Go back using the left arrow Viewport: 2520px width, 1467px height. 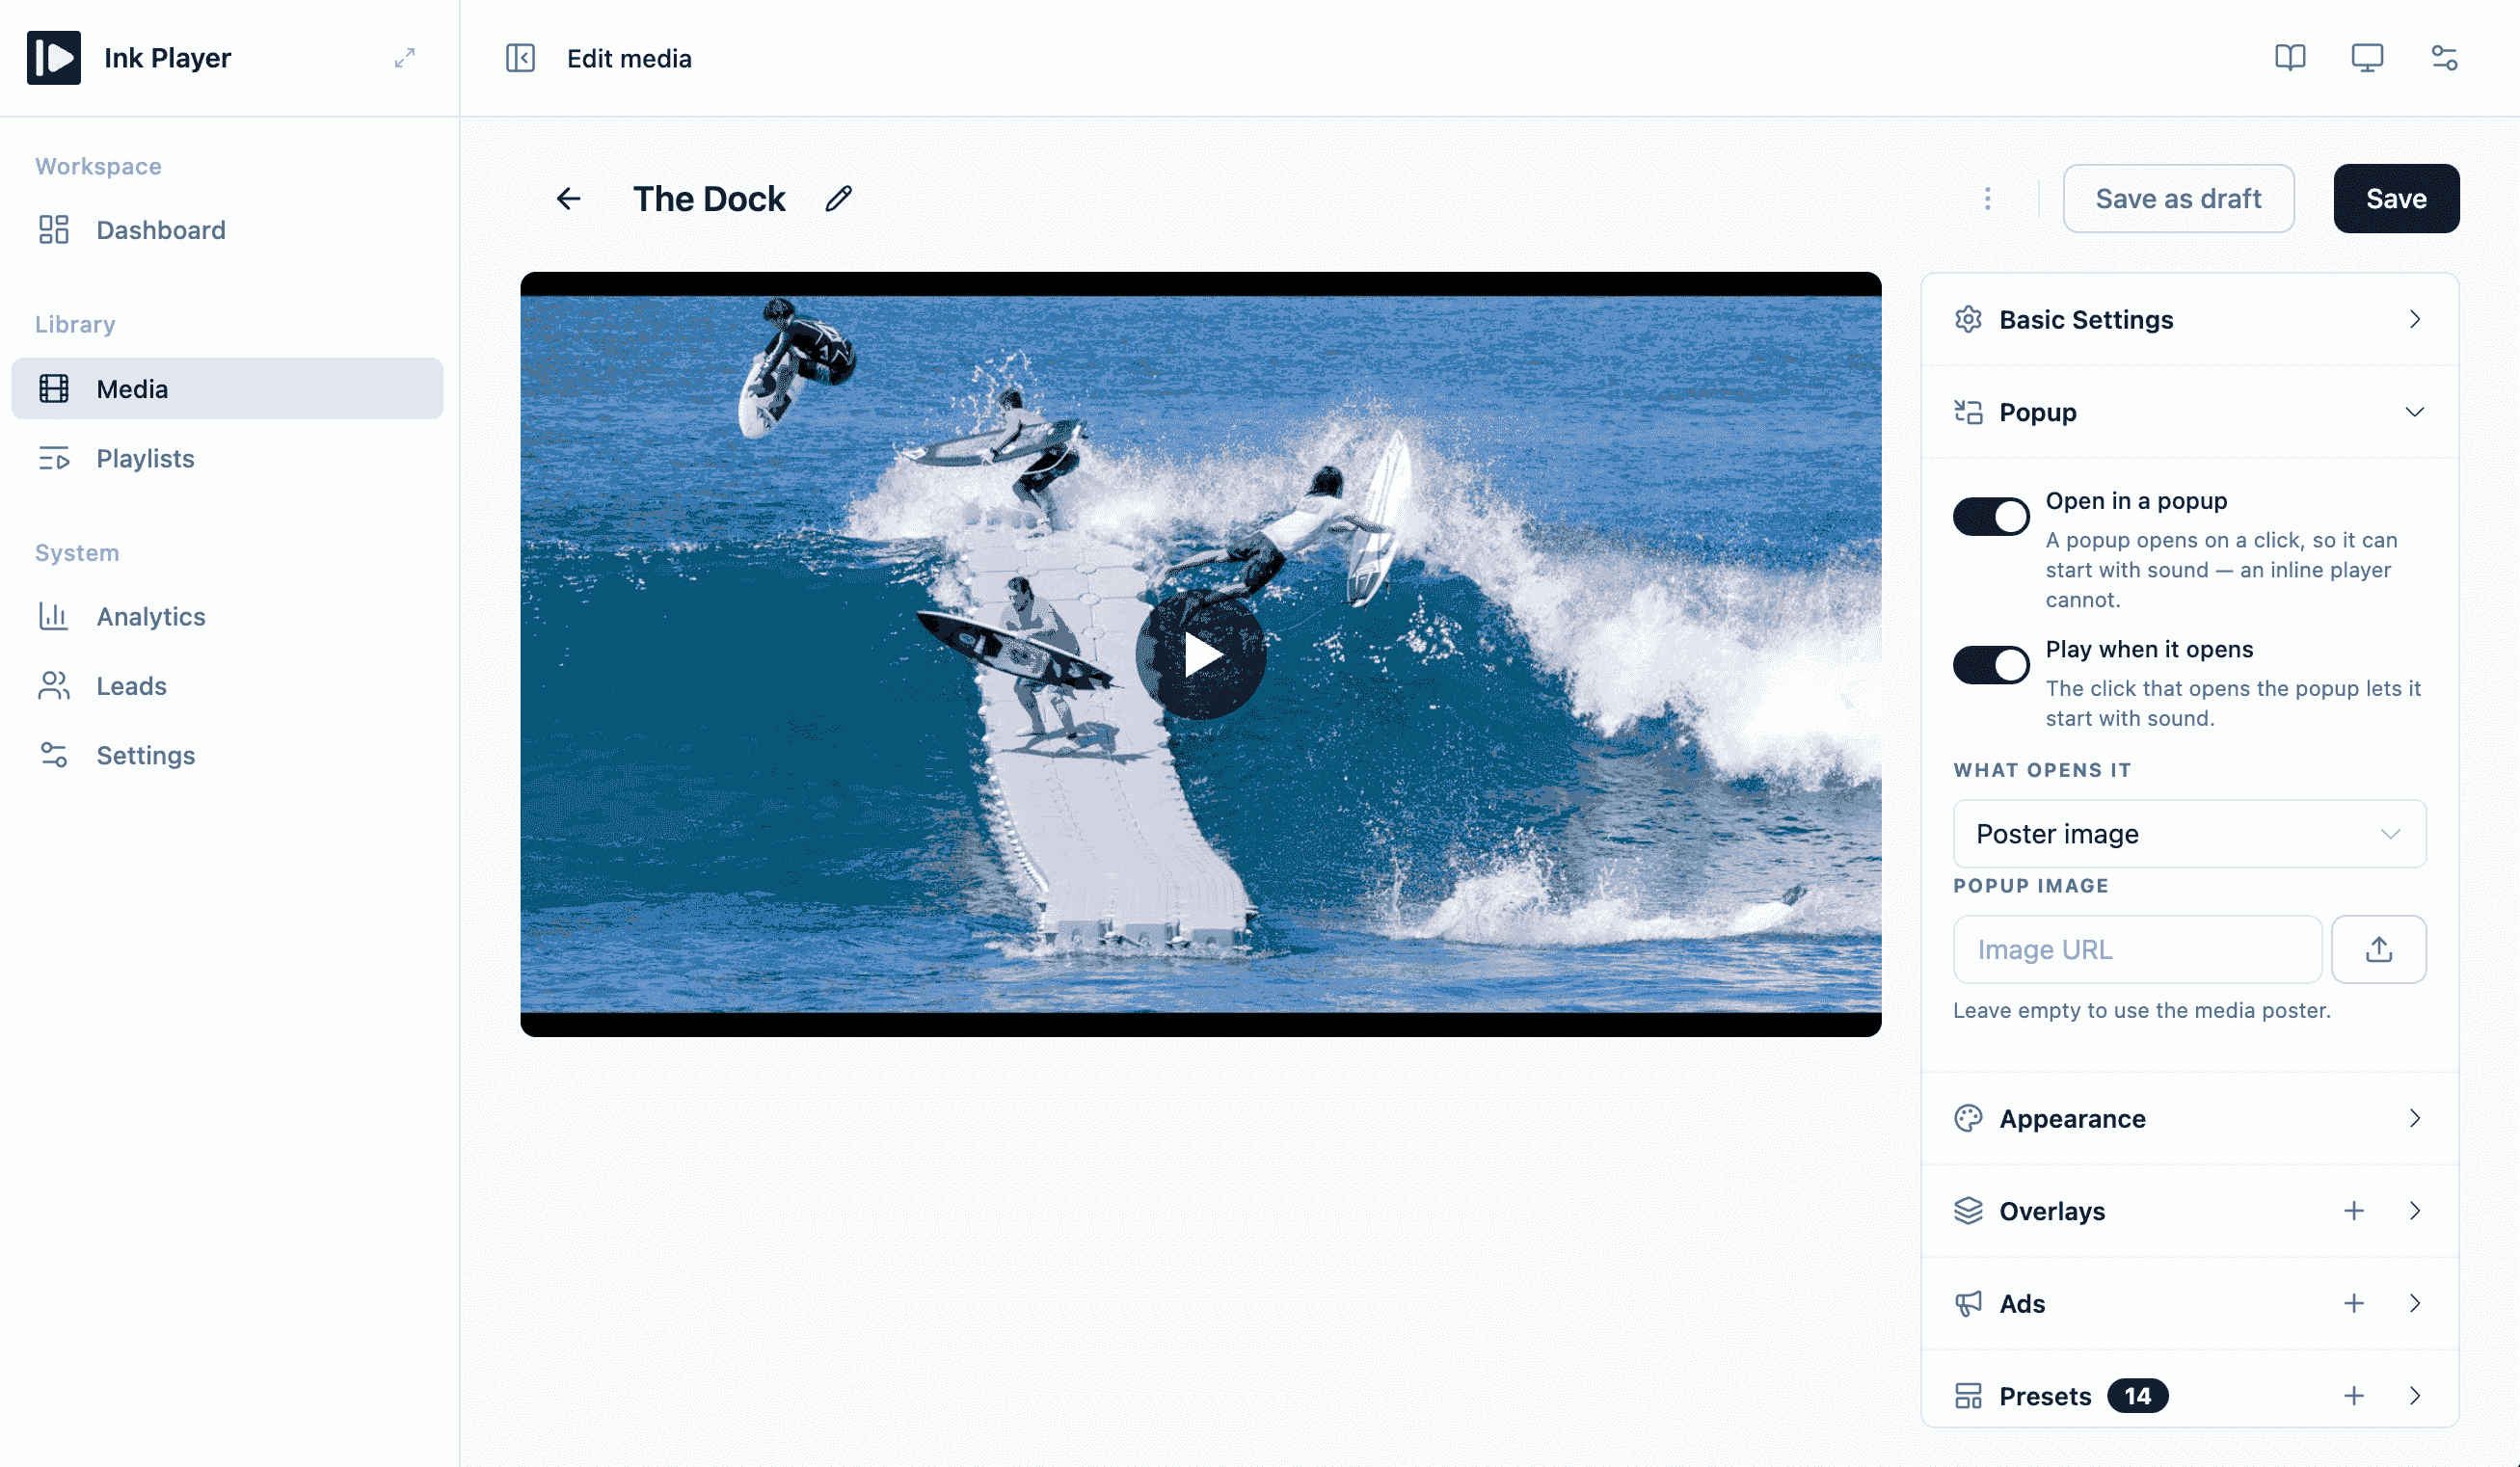[x=568, y=199]
